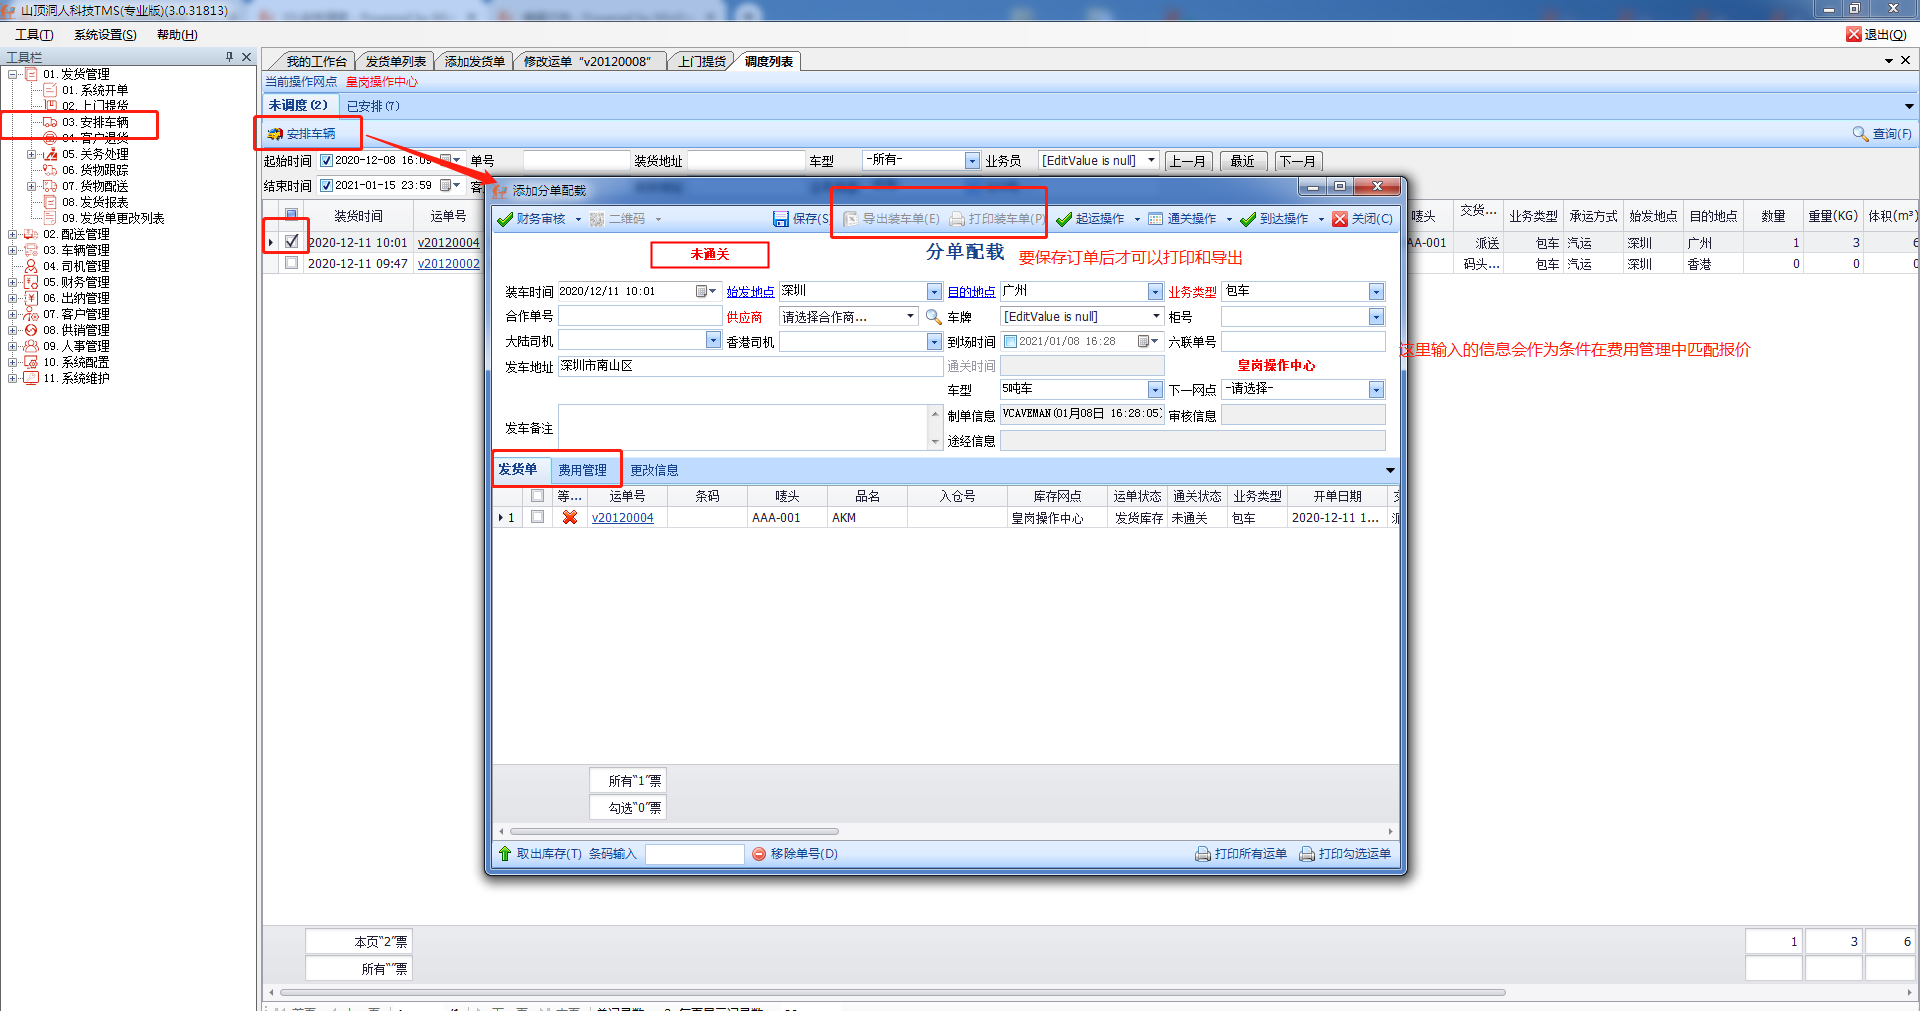Click the green arrow 取出库存 icon
This screenshot has height=1011, width=1920.
pos(505,854)
